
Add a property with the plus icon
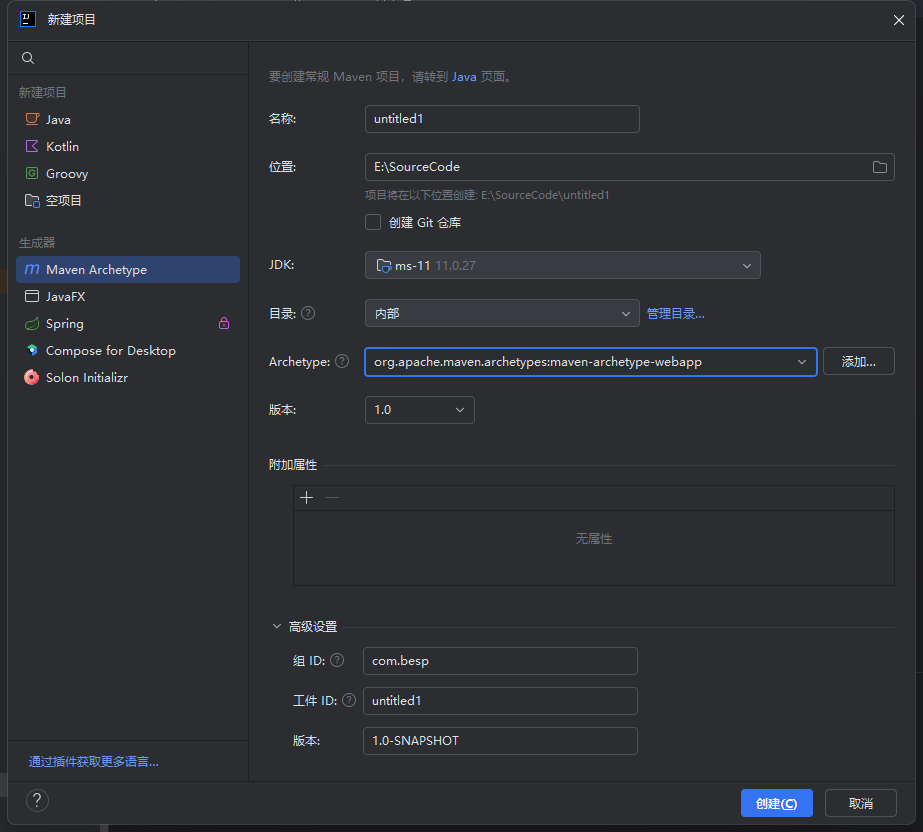(x=306, y=498)
